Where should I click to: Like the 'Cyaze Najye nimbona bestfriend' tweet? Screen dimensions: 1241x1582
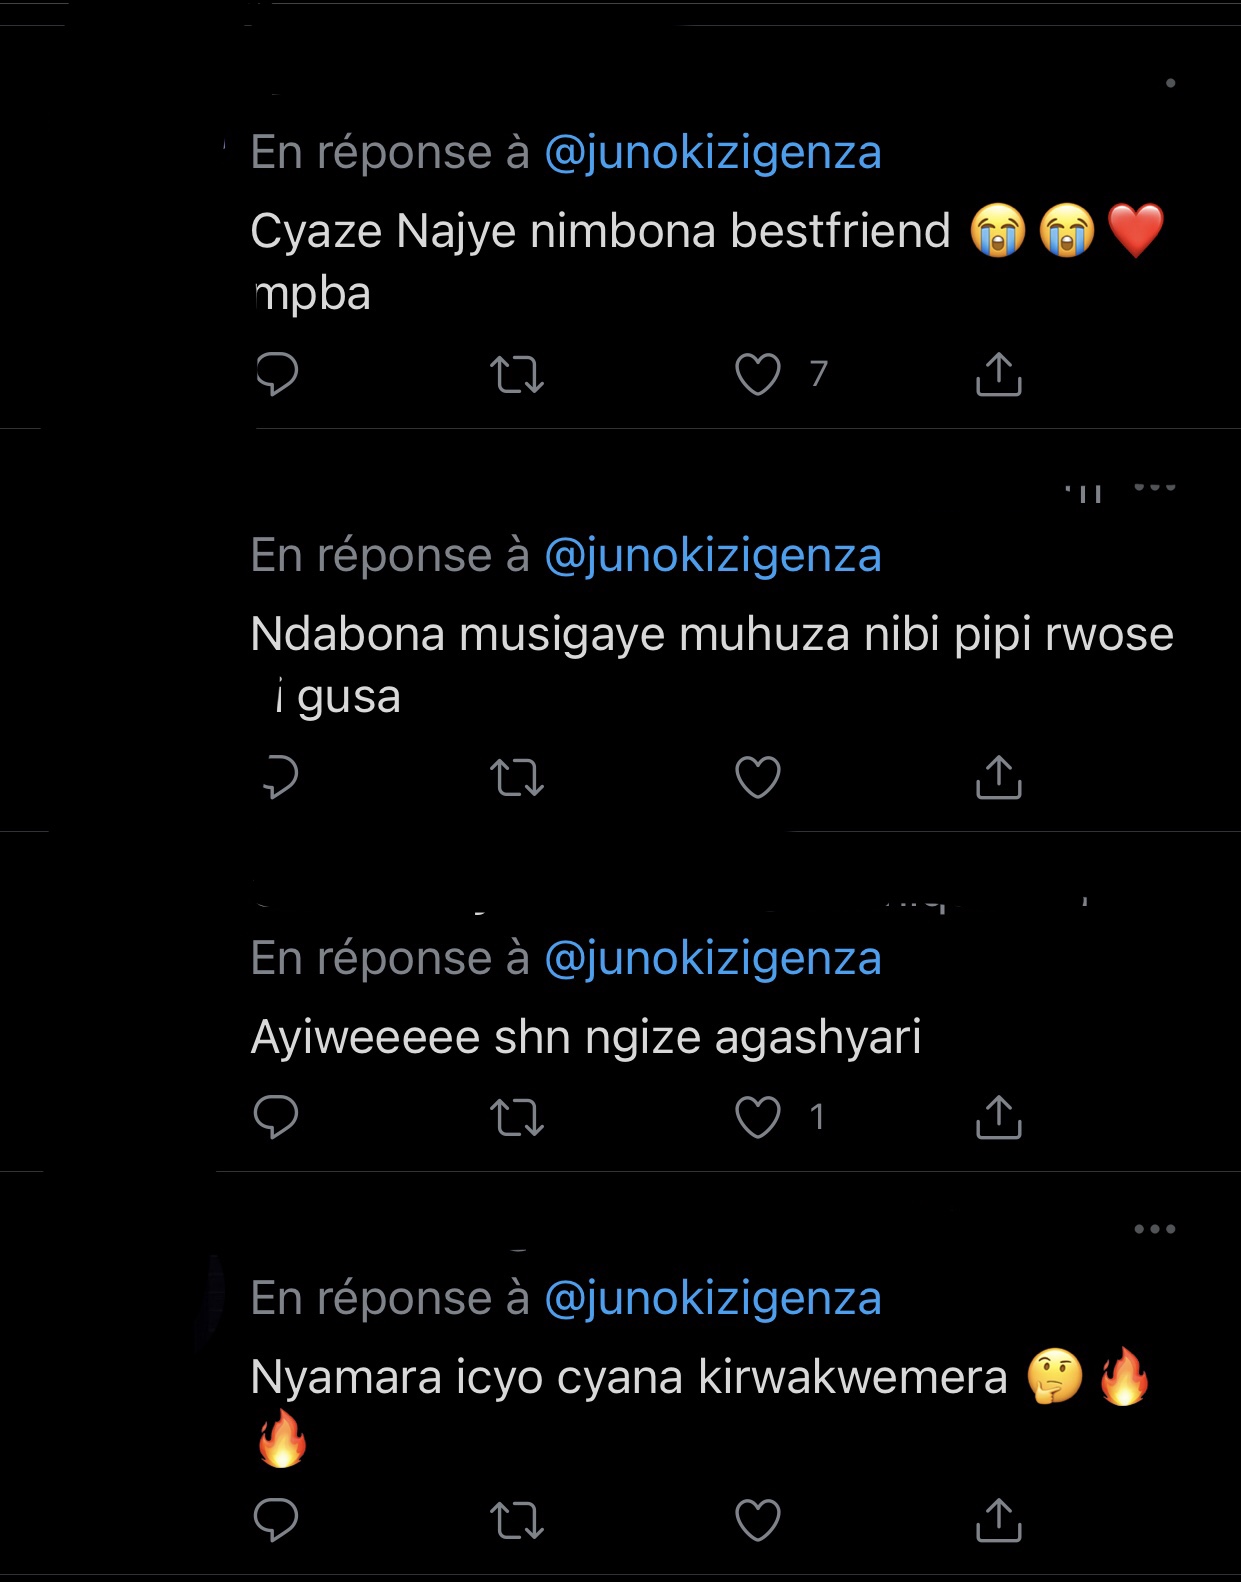point(758,375)
